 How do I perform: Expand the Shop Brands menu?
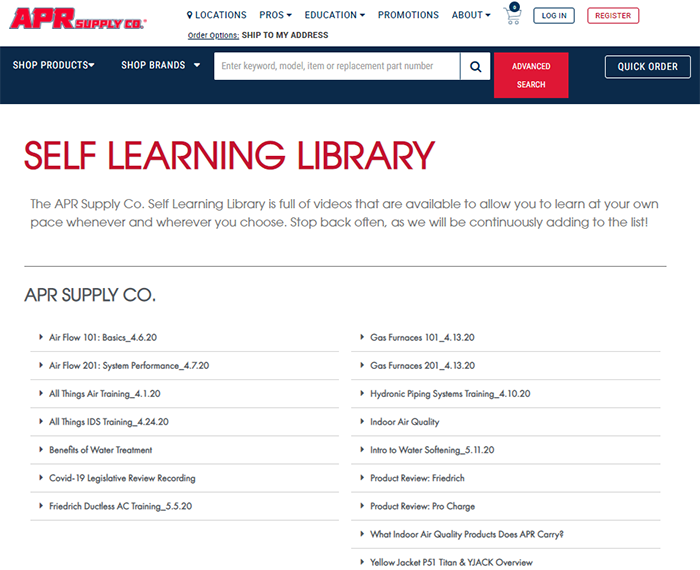[x=160, y=65]
